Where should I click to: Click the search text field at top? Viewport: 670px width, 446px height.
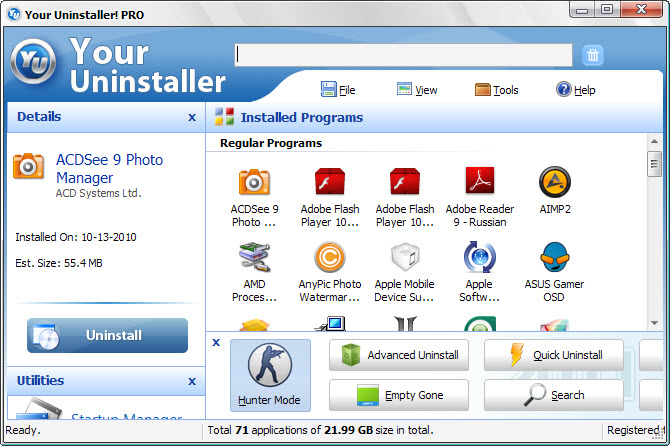403,55
